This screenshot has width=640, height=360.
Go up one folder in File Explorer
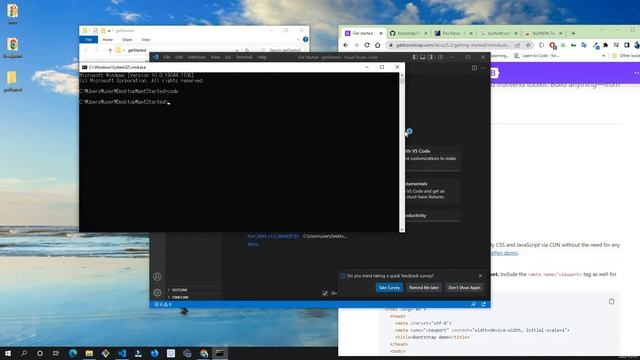tap(110, 50)
